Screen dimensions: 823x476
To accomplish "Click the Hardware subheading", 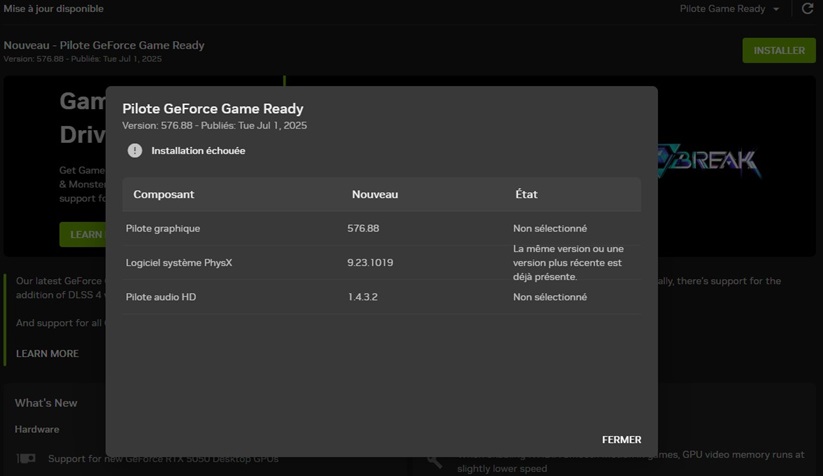I will 37,429.
